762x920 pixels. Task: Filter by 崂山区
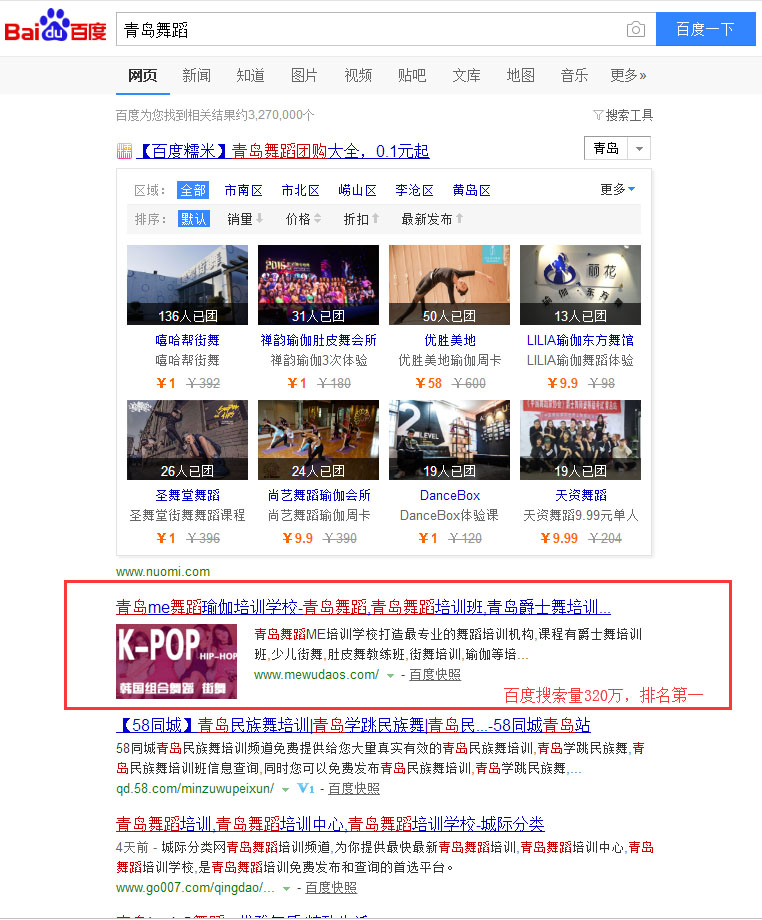coord(357,190)
